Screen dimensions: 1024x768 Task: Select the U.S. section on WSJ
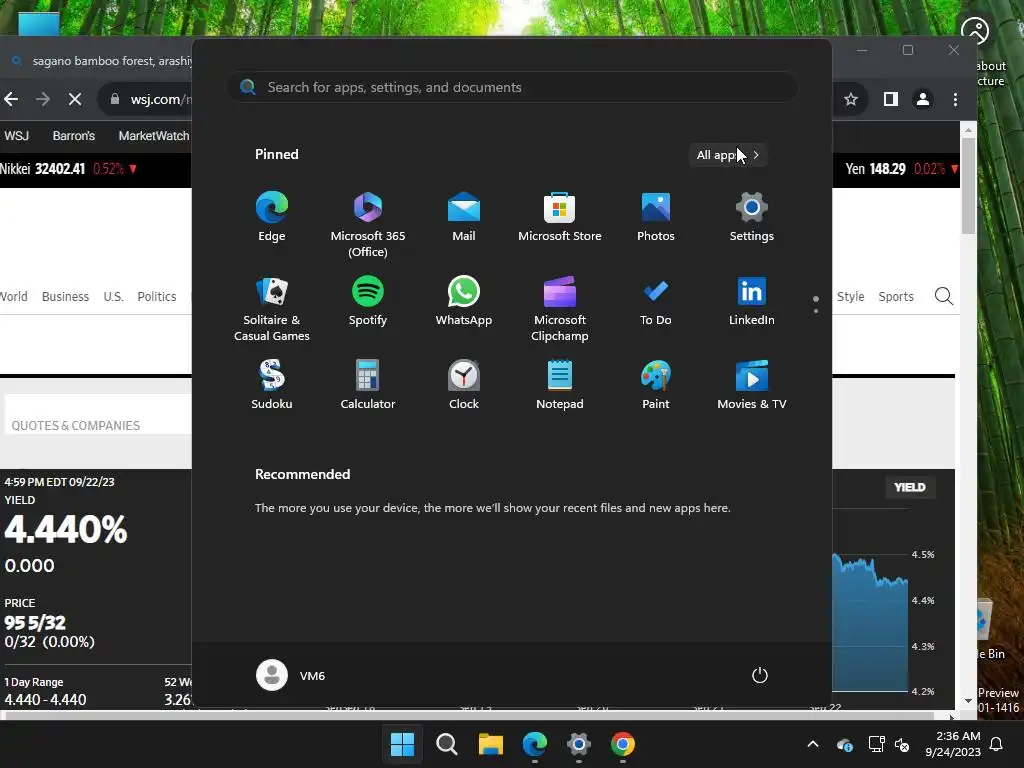[114, 296]
